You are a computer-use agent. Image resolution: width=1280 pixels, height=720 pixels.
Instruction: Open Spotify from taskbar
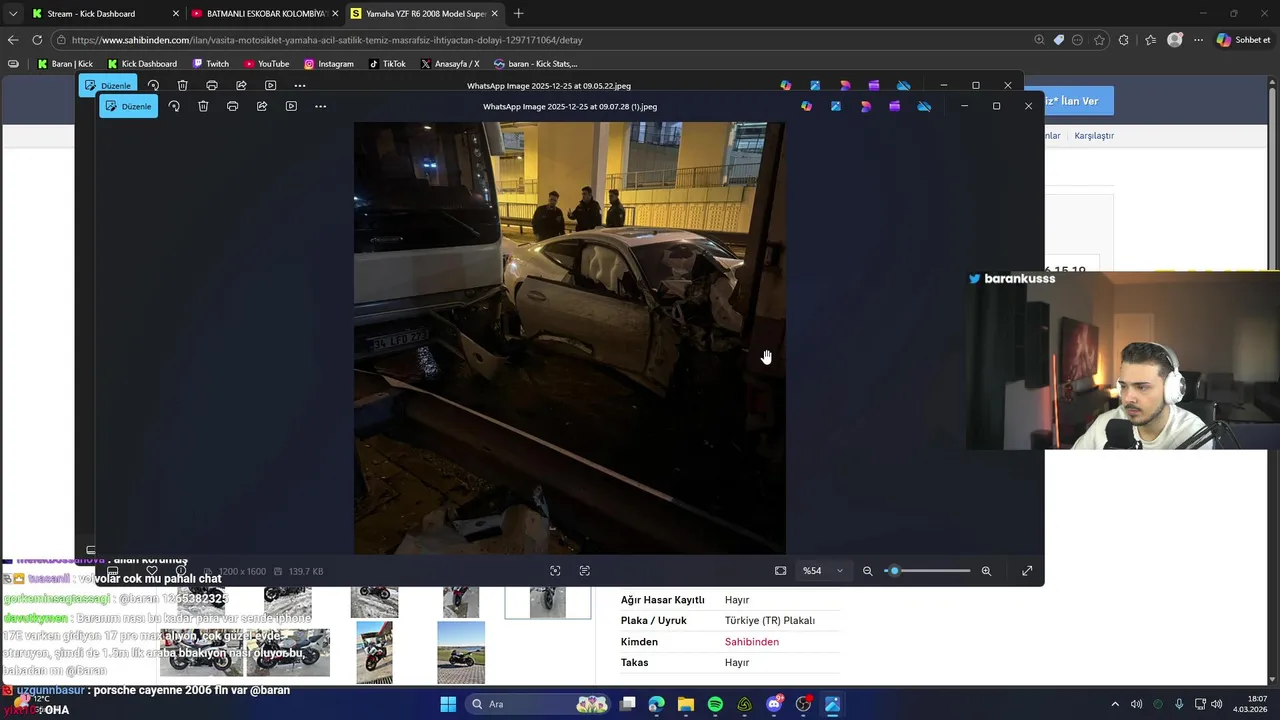click(x=715, y=704)
